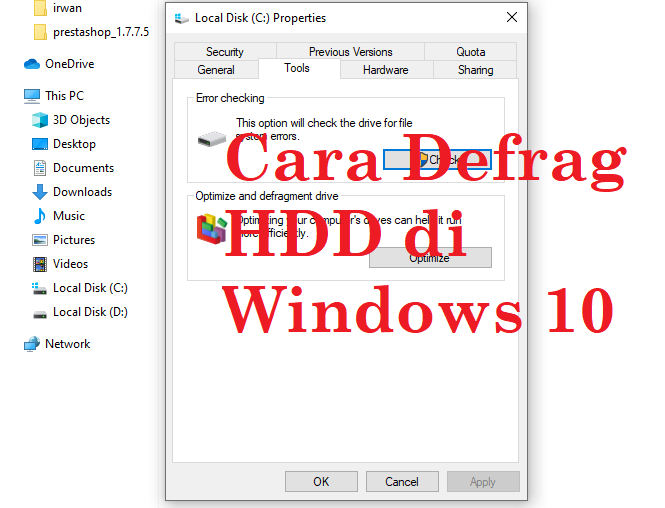
Task: Click the irwan folder icon
Action: click(40, 8)
